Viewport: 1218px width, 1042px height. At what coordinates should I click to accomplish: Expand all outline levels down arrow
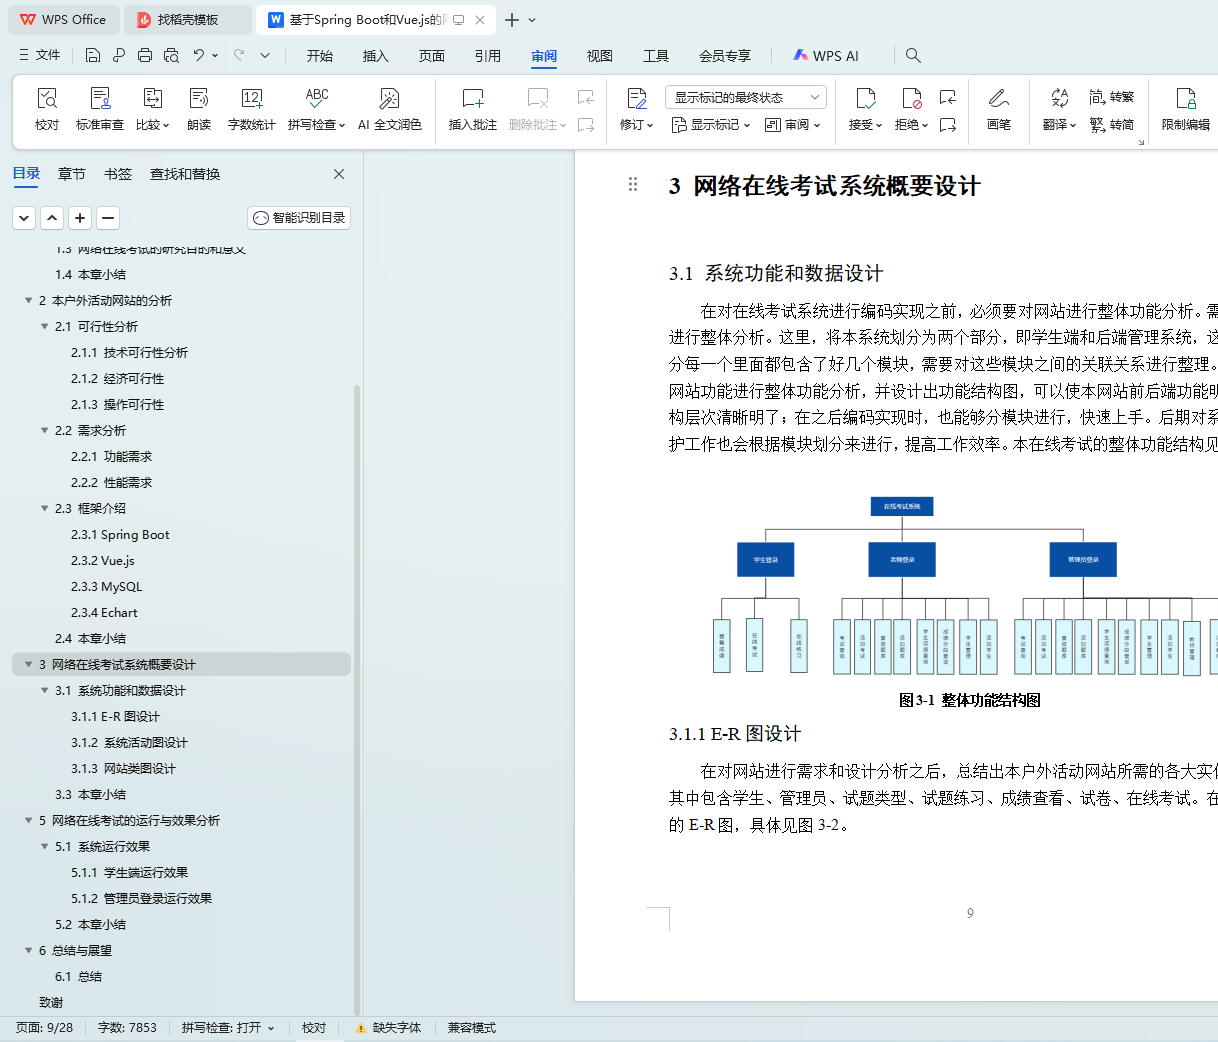pyautogui.click(x=24, y=217)
